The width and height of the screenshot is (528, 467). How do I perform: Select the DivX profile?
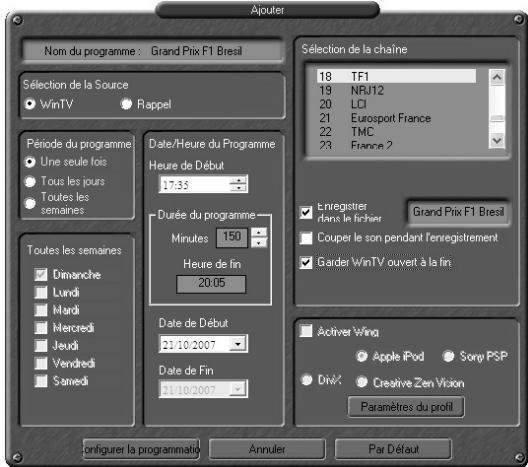[x=306, y=380]
